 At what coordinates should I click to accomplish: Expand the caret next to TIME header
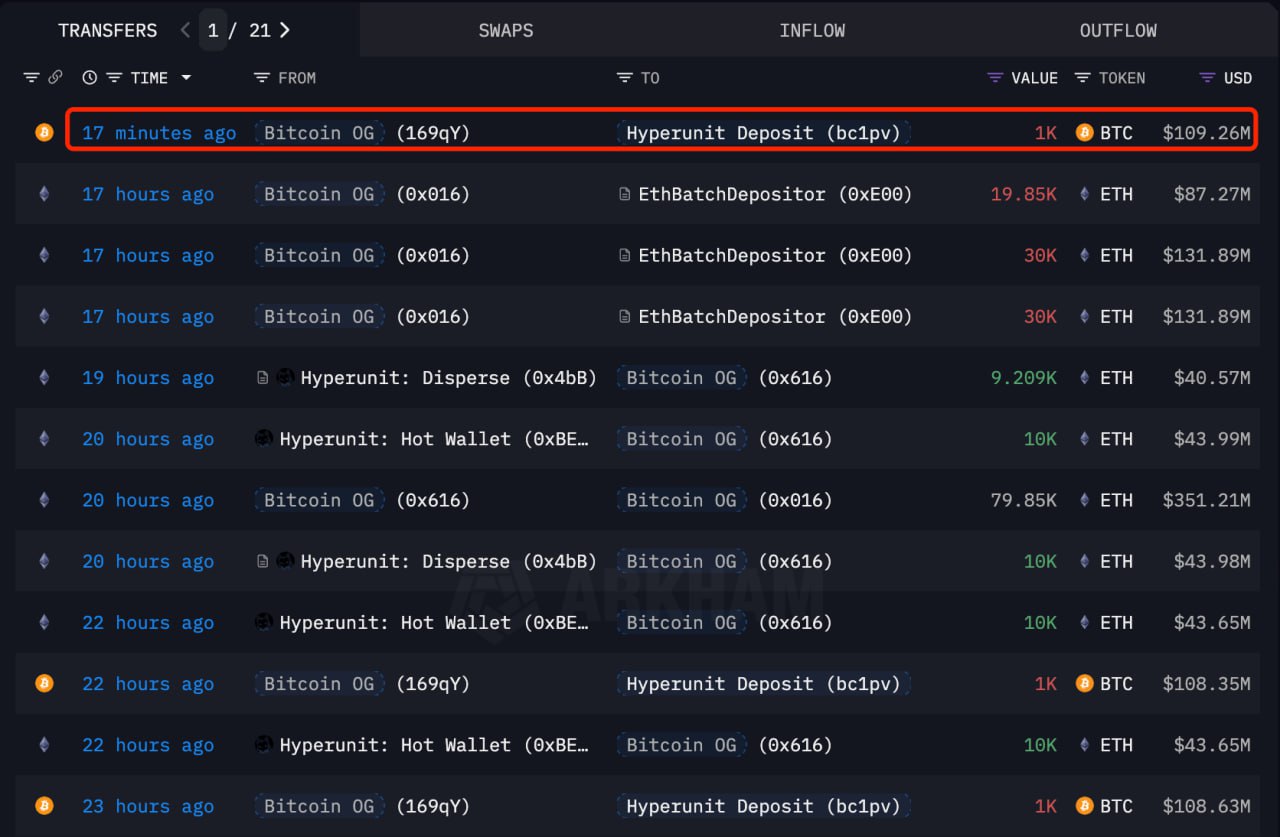[x=186, y=78]
